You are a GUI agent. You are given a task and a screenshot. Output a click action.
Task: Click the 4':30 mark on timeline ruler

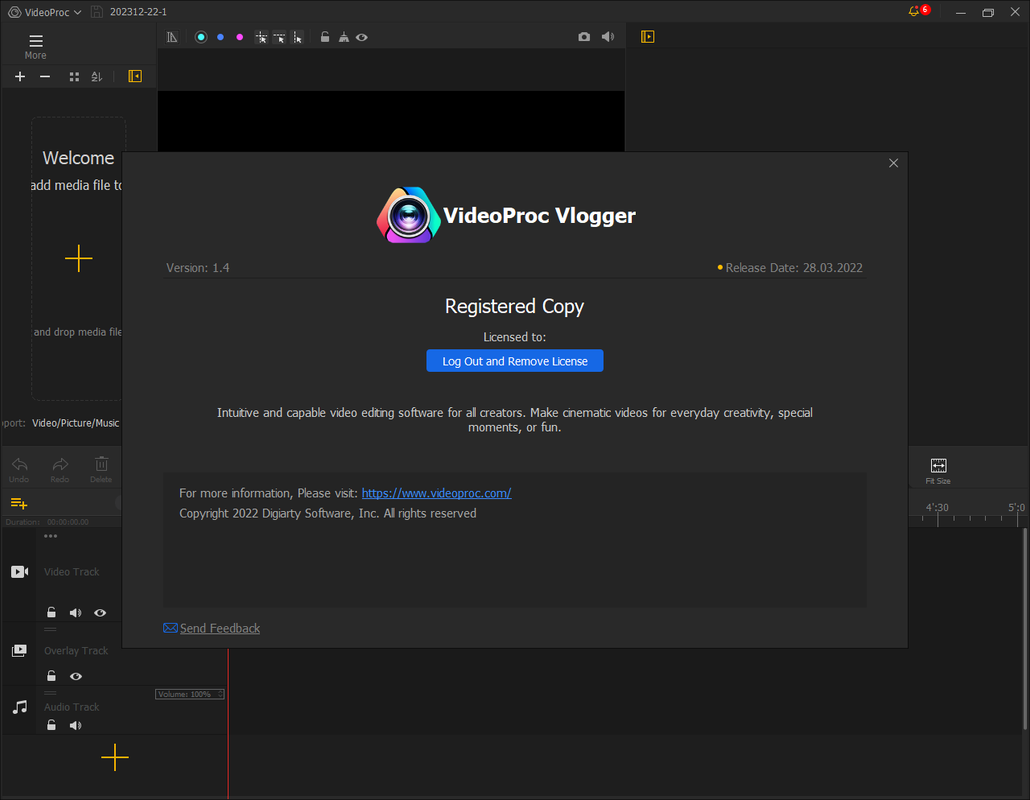pyautogui.click(x=937, y=508)
